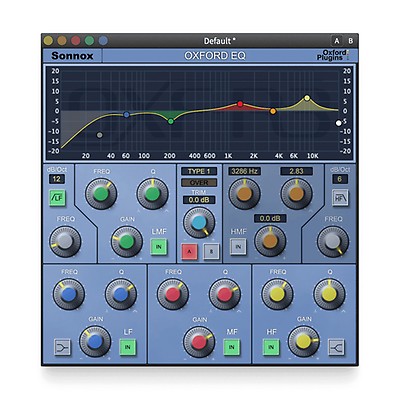Click the 3286 Hz frequency field
Image resolution: width=400 pixels, height=400 pixels.
pyautogui.click(x=244, y=171)
